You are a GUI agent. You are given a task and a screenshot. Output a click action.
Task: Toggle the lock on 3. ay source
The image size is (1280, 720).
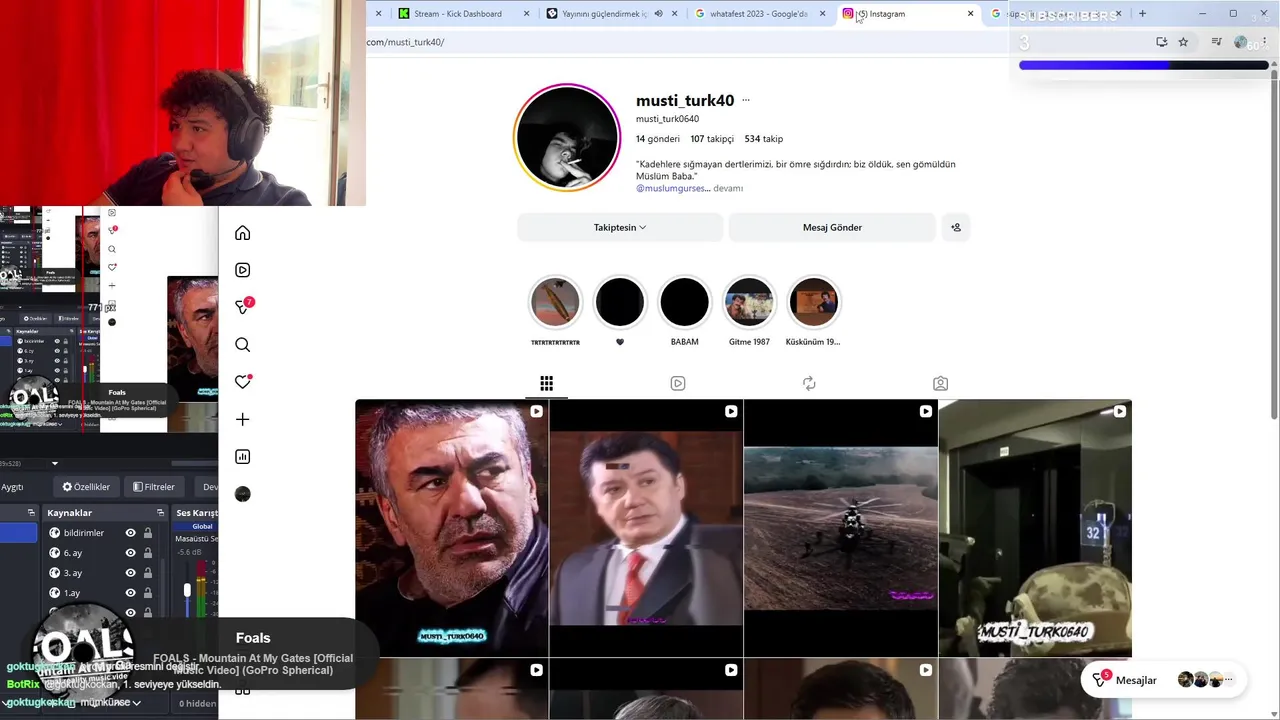click(148, 573)
